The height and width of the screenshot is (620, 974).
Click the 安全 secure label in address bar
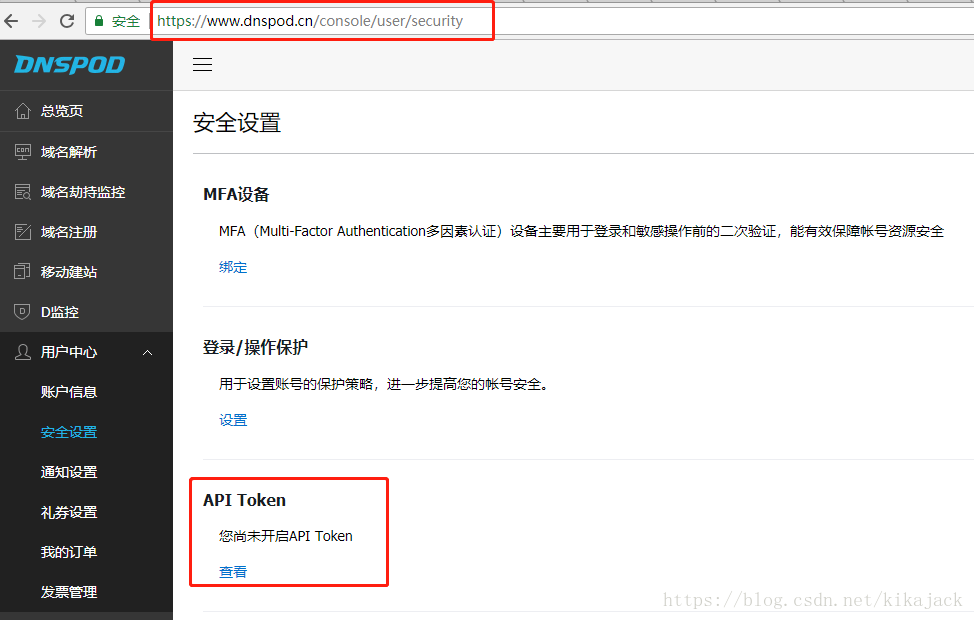point(125,21)
